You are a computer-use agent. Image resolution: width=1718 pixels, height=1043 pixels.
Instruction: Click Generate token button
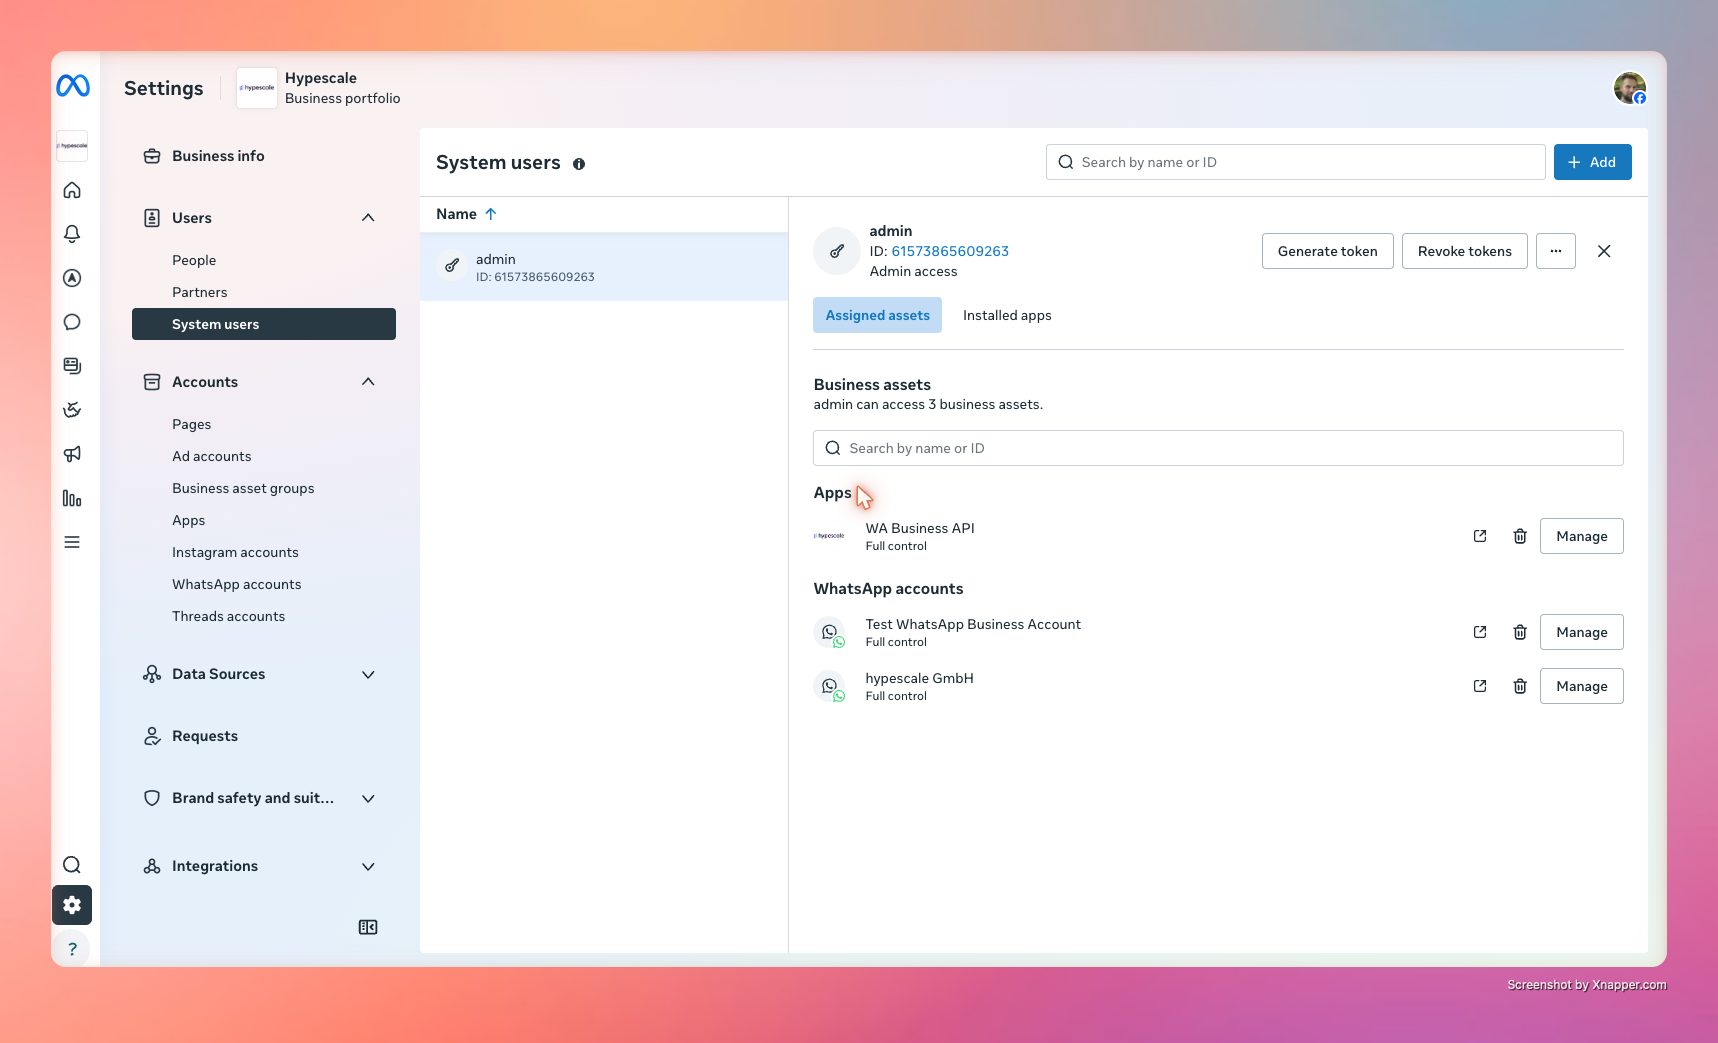tap(1327, 251)
